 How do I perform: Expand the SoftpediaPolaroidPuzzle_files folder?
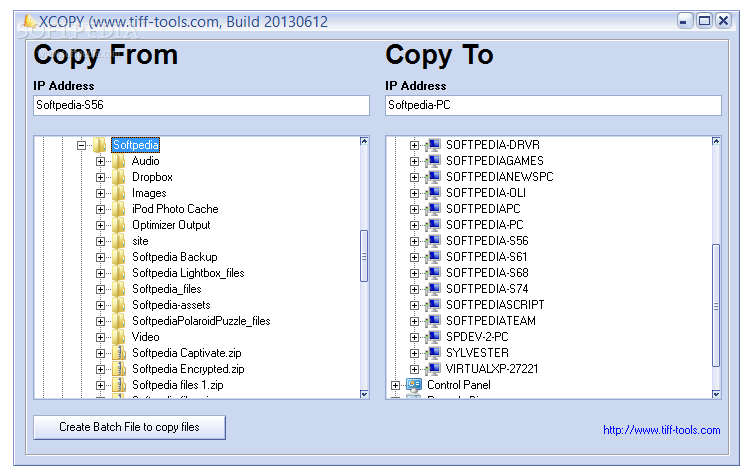(x=100, y=322)
